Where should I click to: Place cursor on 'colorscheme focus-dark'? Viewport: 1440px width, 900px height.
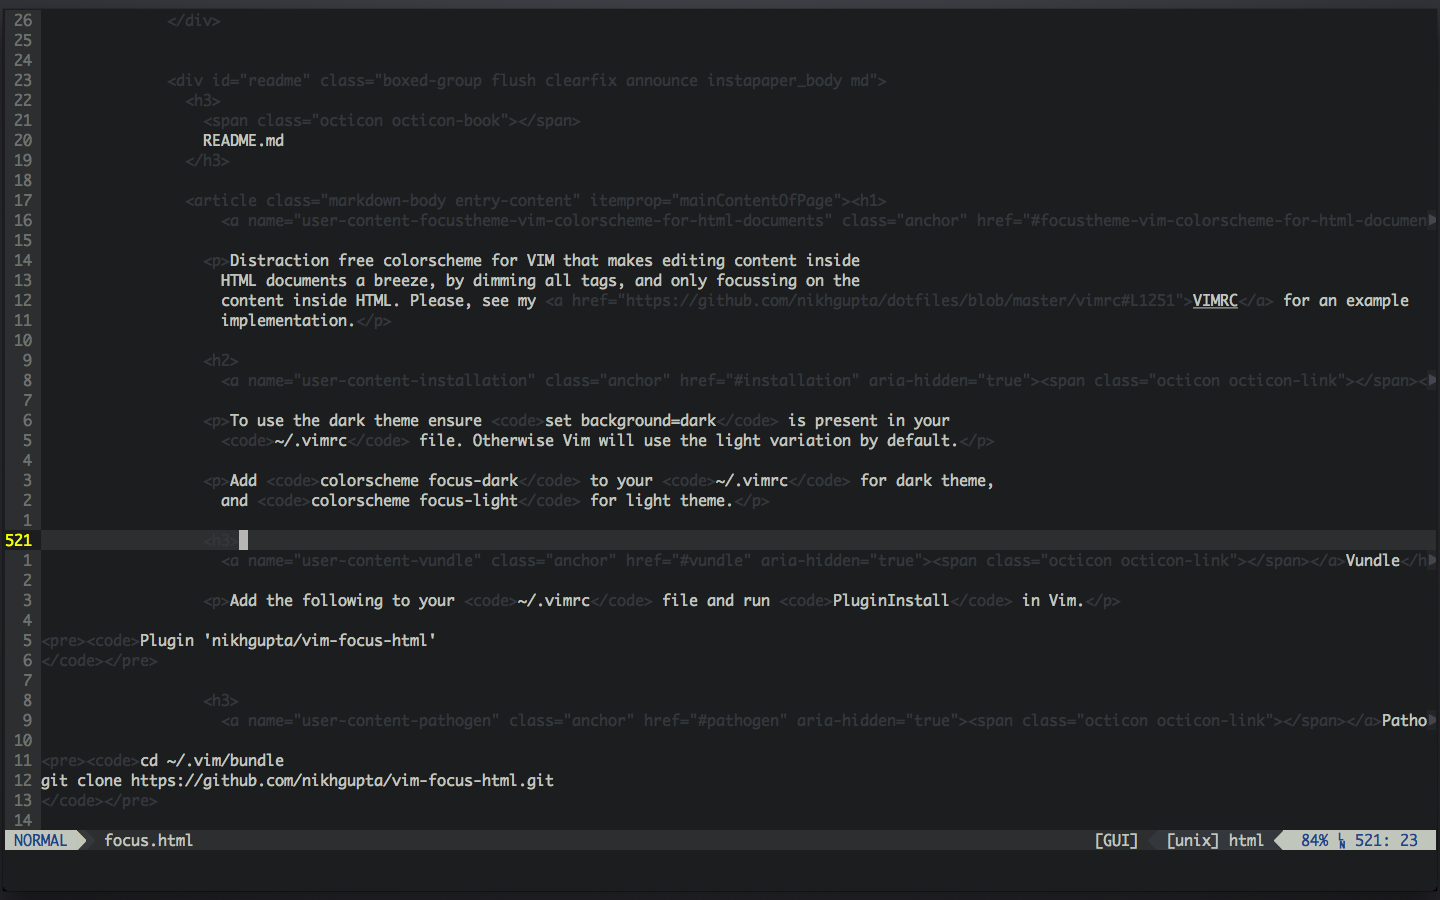(x=419, y=480)
